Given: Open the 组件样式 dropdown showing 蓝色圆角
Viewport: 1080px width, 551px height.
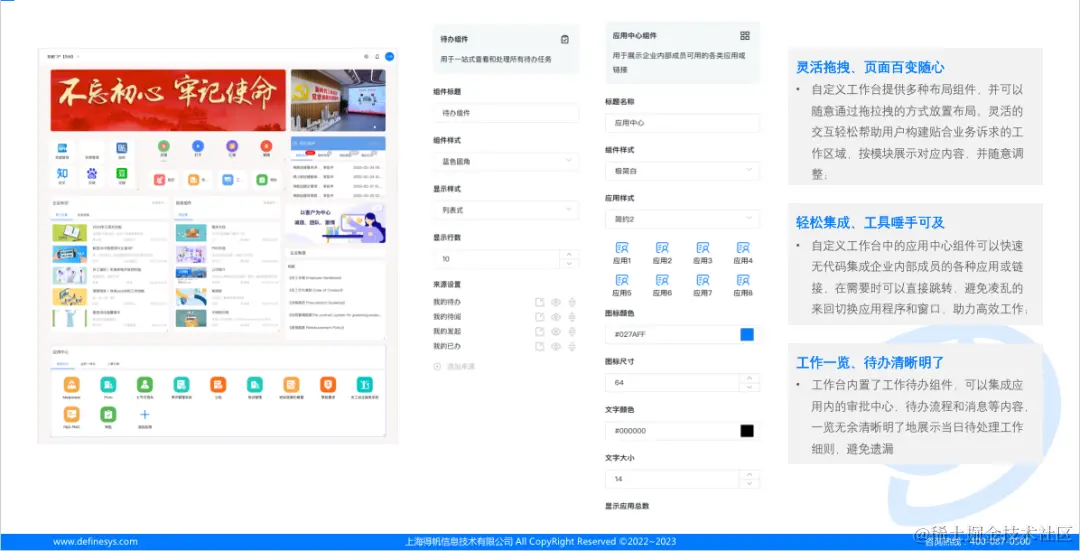Looking at the screenshot, I should coord(506,161).
